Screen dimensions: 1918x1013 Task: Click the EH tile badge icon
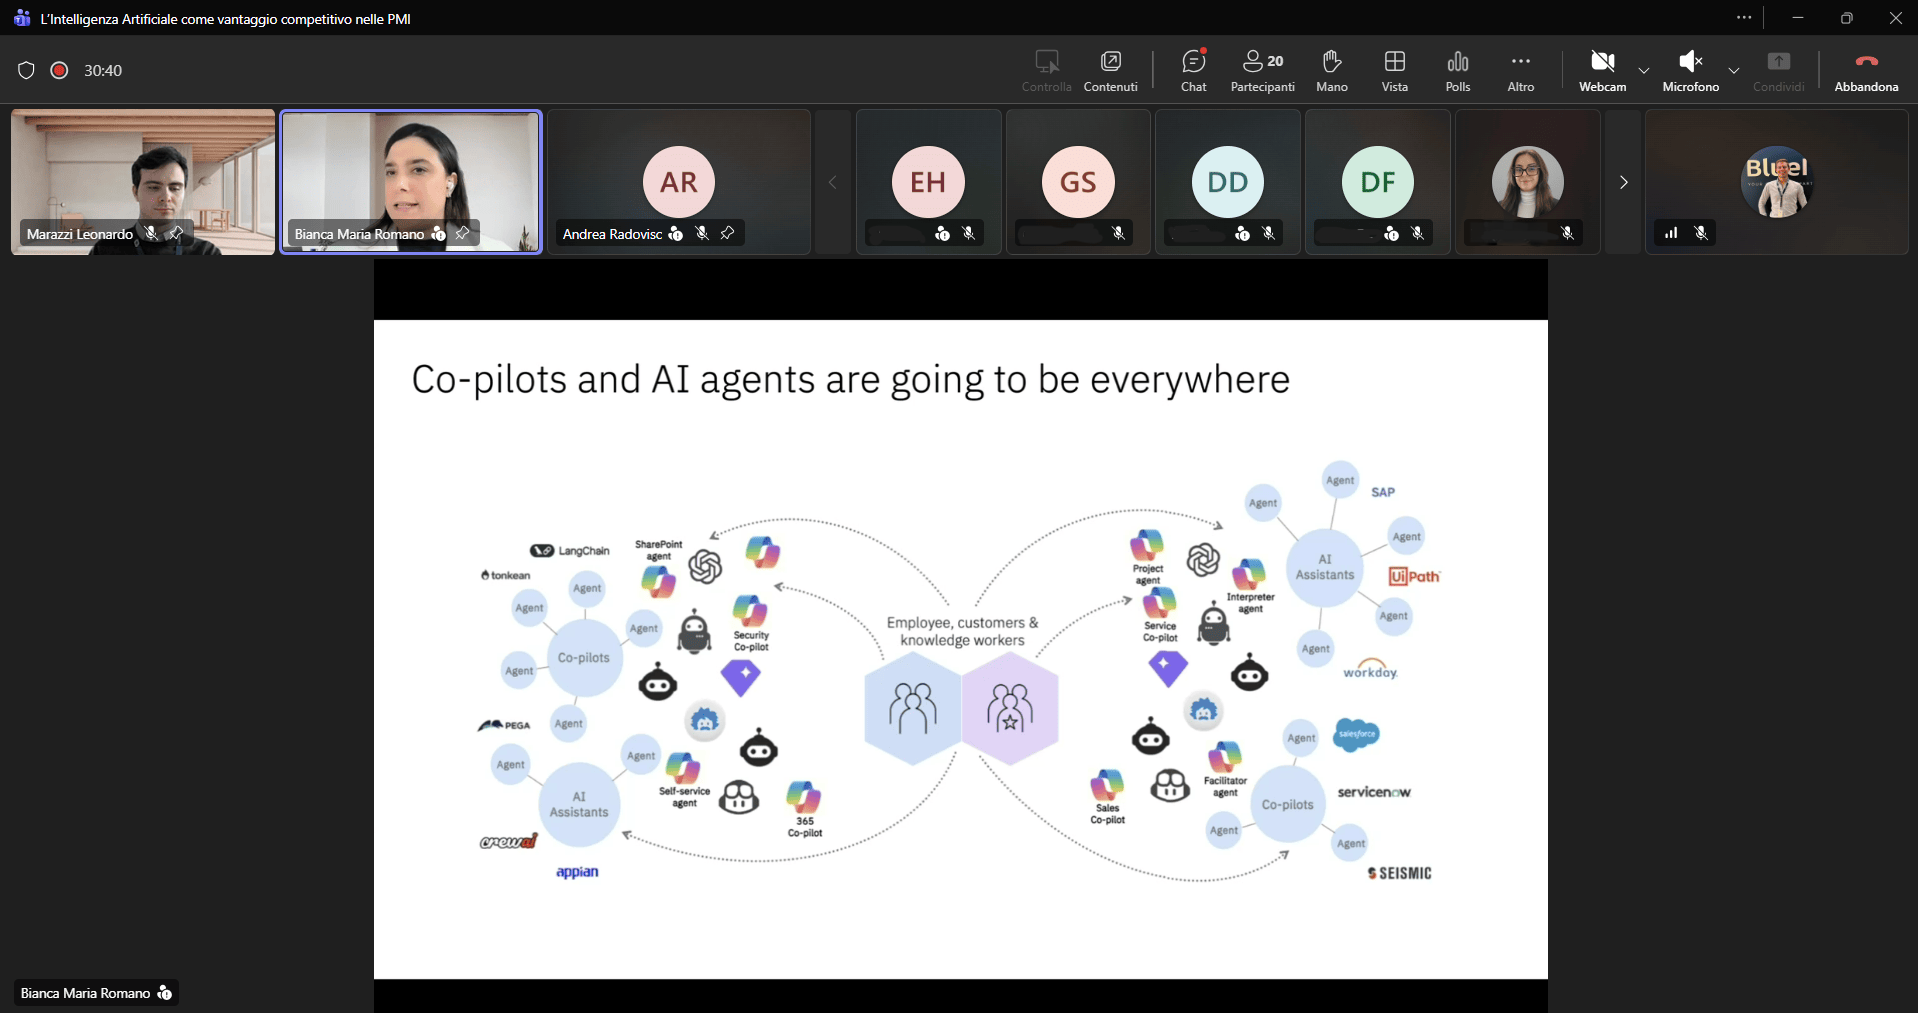point(942,234)
